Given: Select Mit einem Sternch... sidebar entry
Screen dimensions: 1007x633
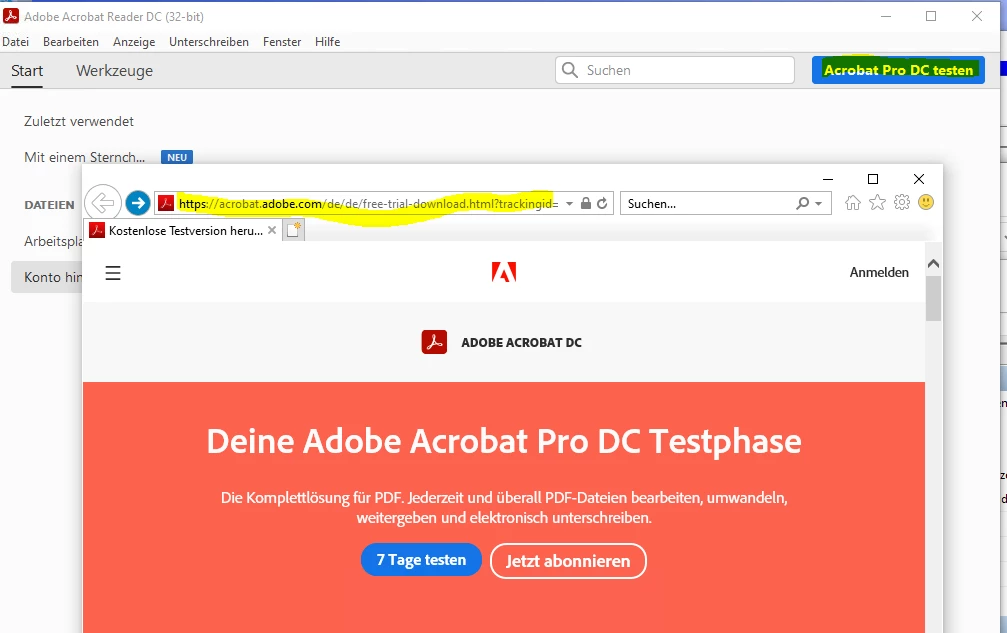Looking at the screenshot, I should tap(84, 157).
